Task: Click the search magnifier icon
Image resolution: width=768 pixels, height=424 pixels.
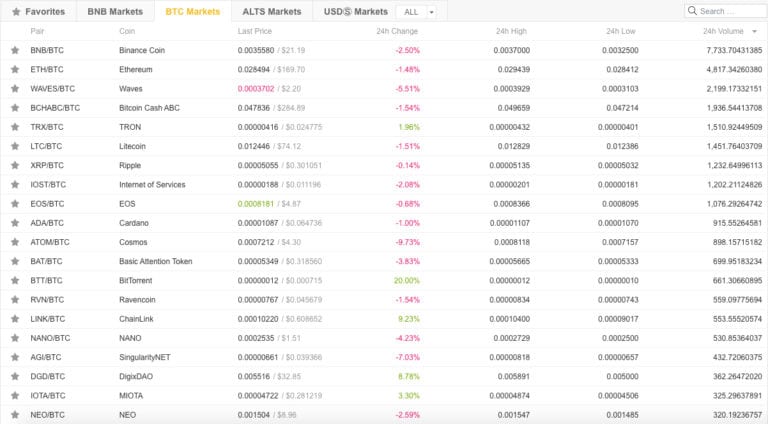Action: tap(692, 11)
